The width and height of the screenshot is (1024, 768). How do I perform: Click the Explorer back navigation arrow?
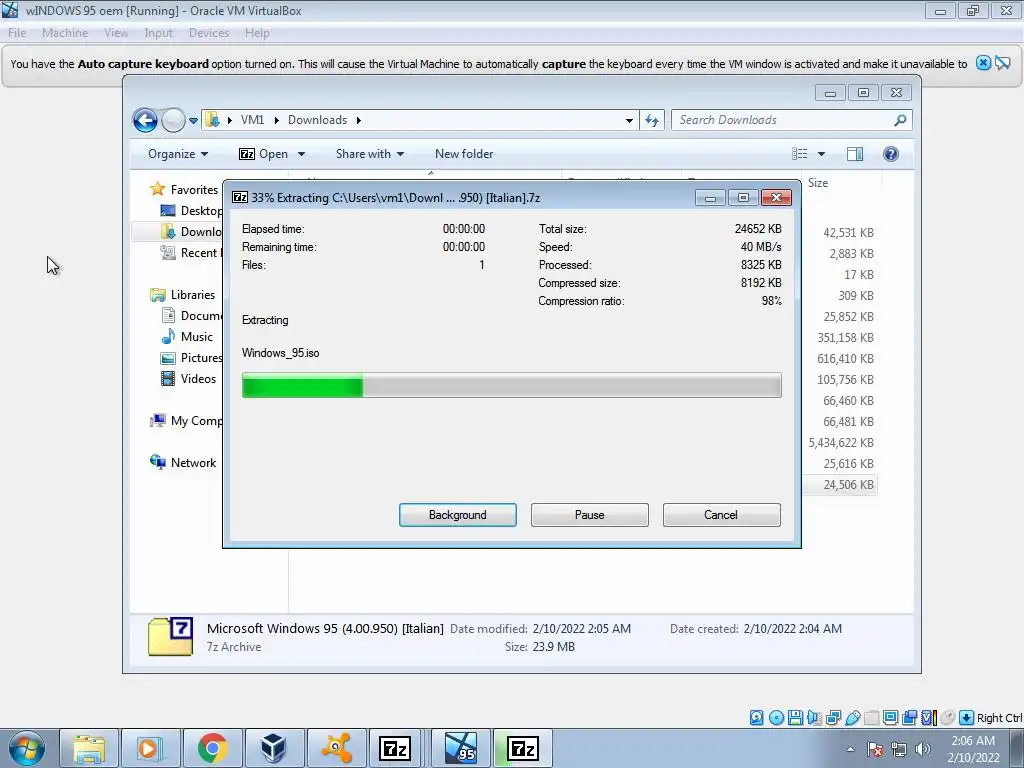tap(145, 120)
